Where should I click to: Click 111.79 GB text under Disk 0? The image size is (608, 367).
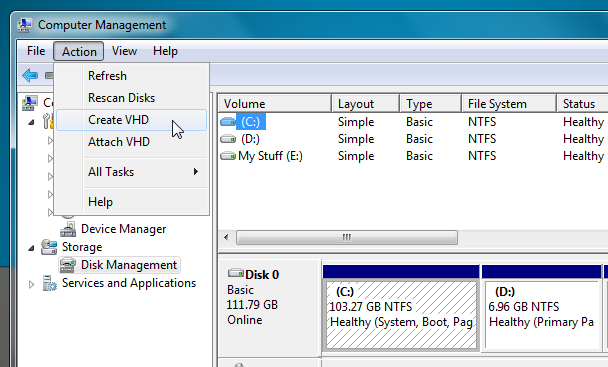252,305
